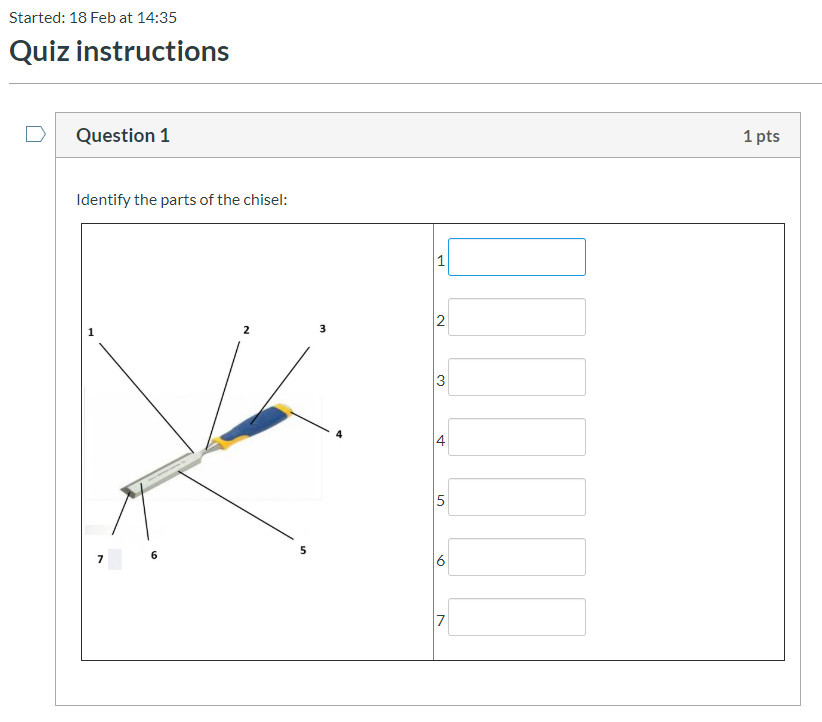Click diagram label number 1

90,332
